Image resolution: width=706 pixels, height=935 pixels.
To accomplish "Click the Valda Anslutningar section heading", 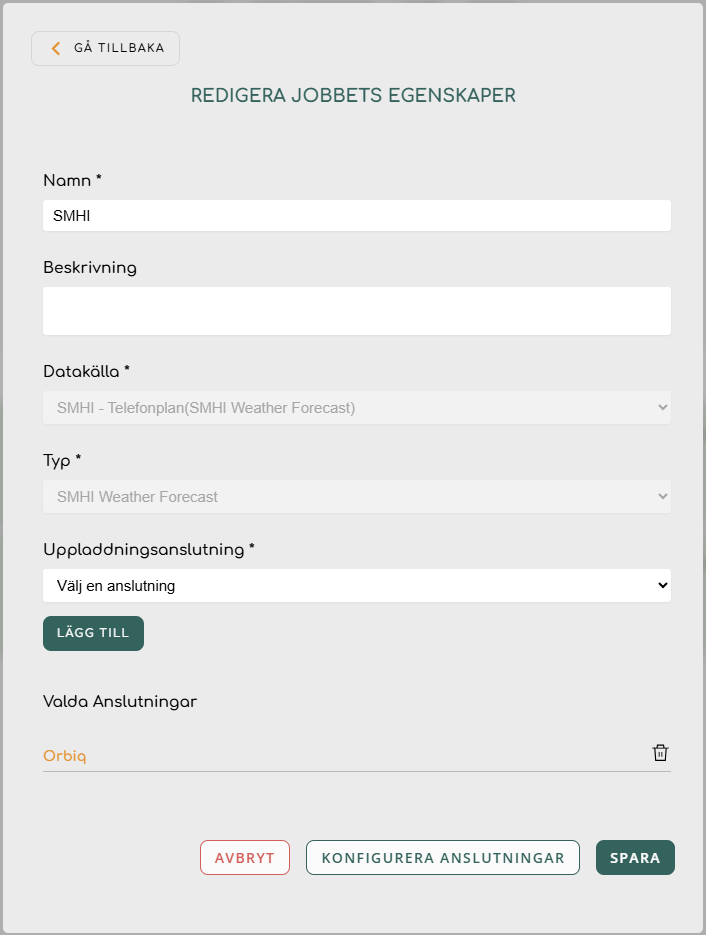I will pyautogui.click(x=120, y=701).
